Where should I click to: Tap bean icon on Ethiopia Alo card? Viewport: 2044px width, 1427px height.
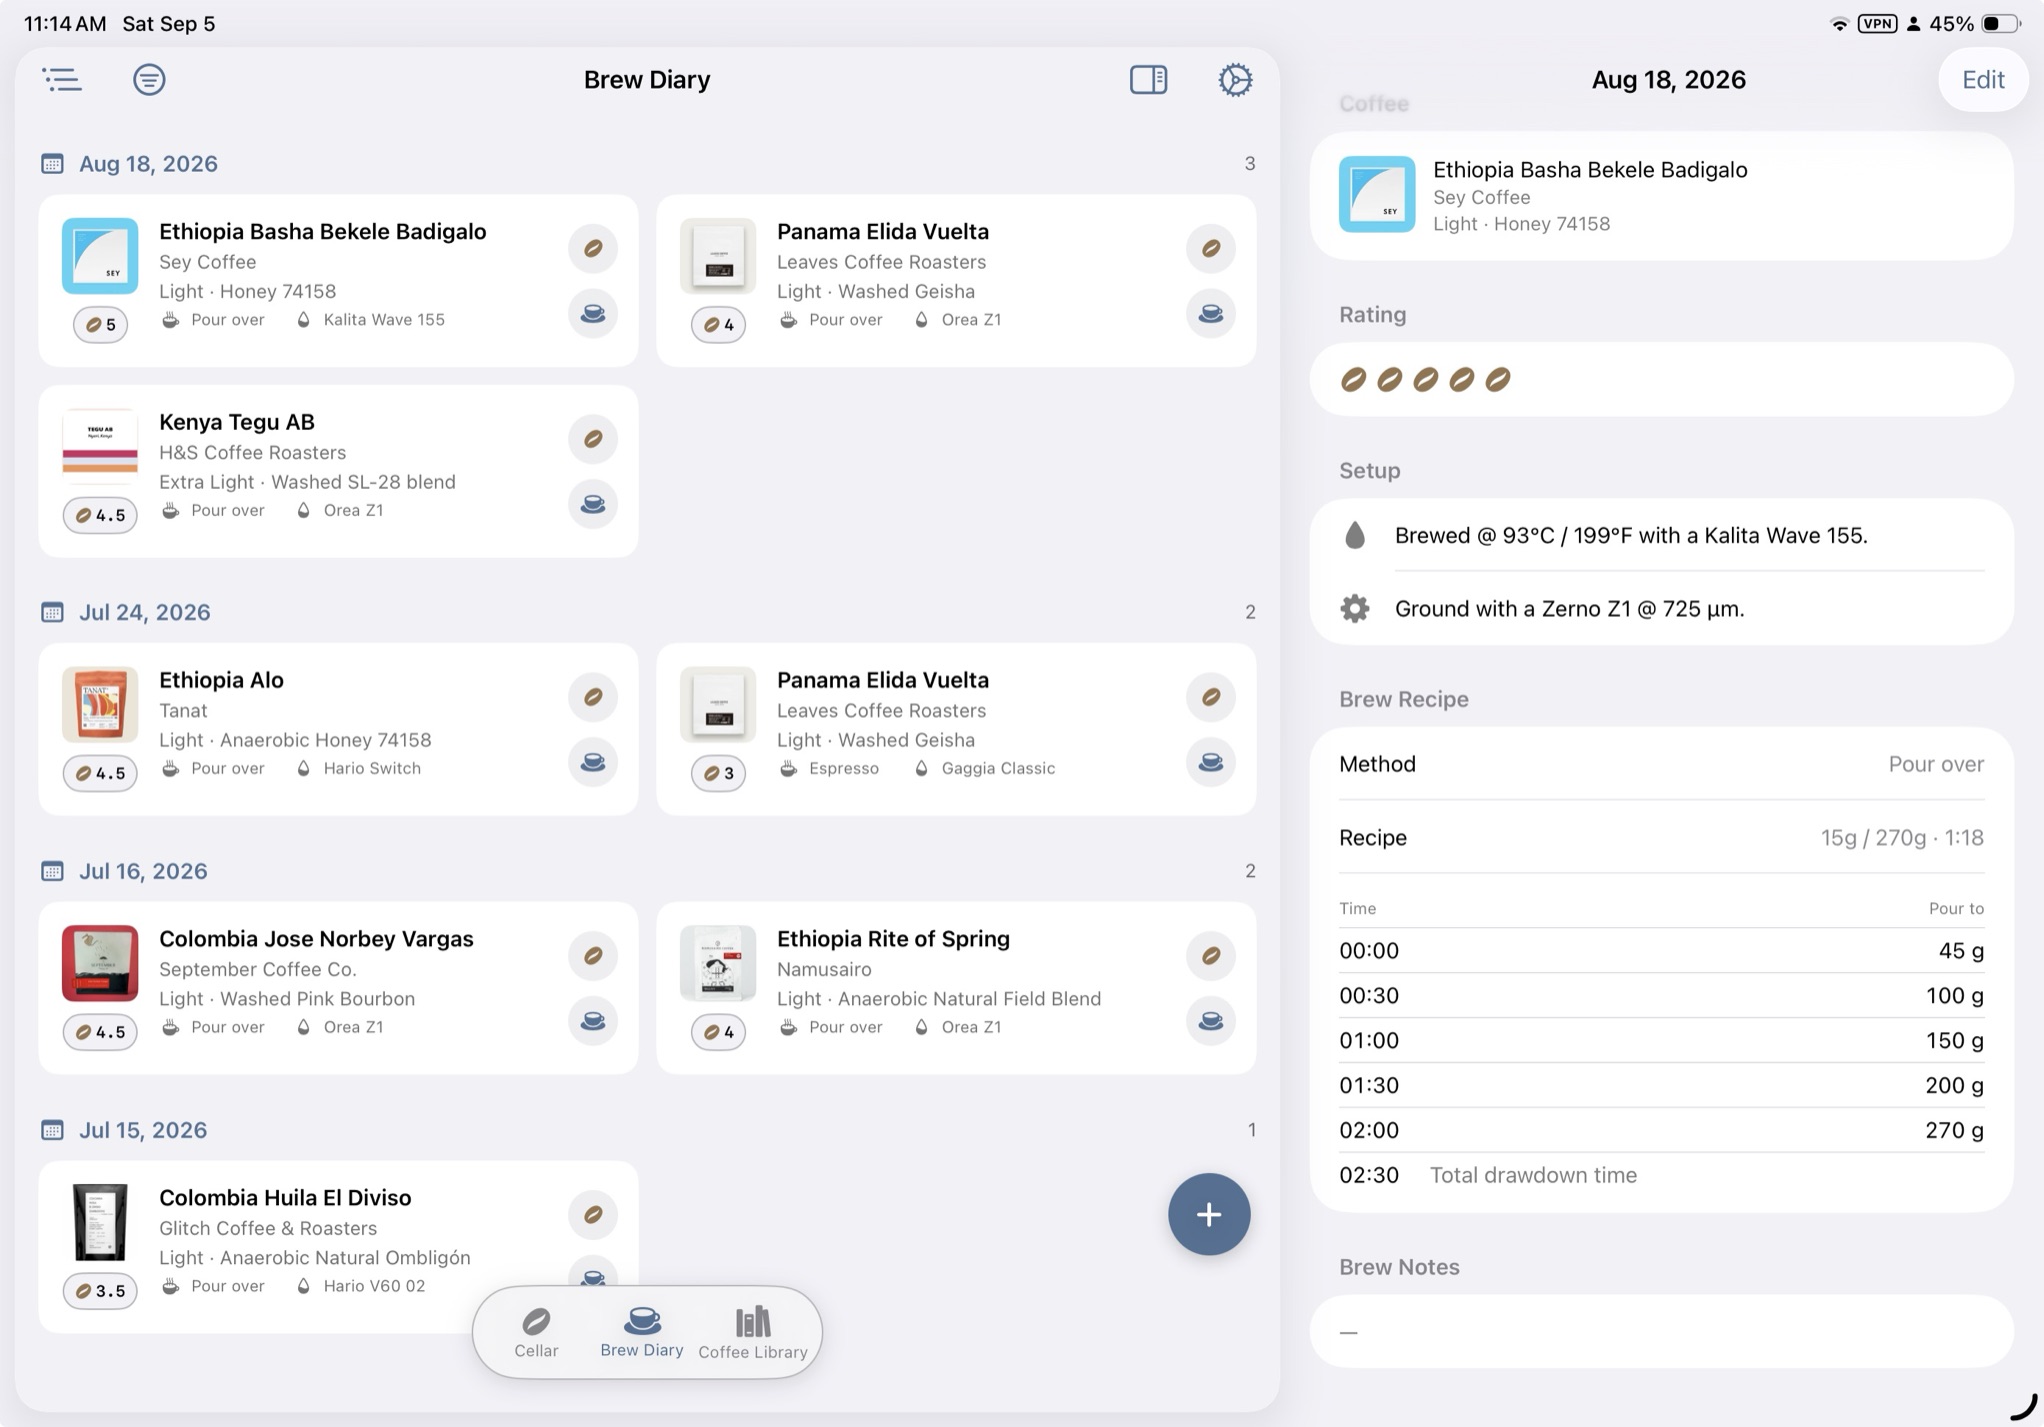593,697
